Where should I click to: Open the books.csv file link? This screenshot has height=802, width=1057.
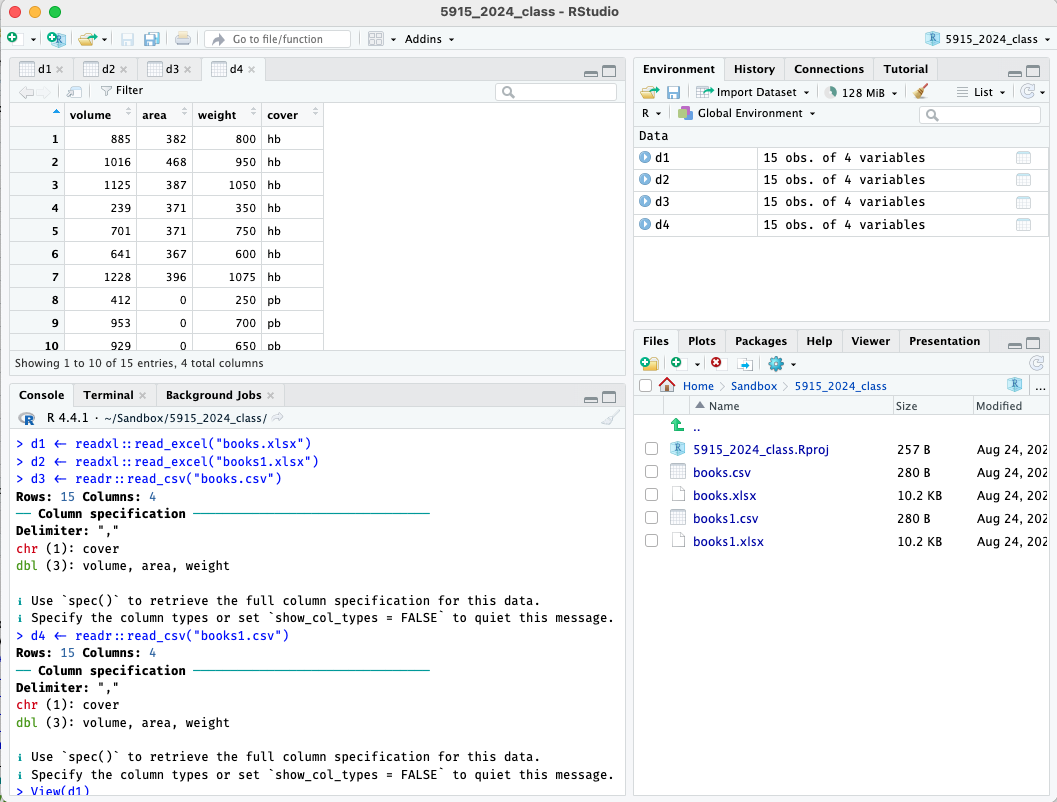721,472
